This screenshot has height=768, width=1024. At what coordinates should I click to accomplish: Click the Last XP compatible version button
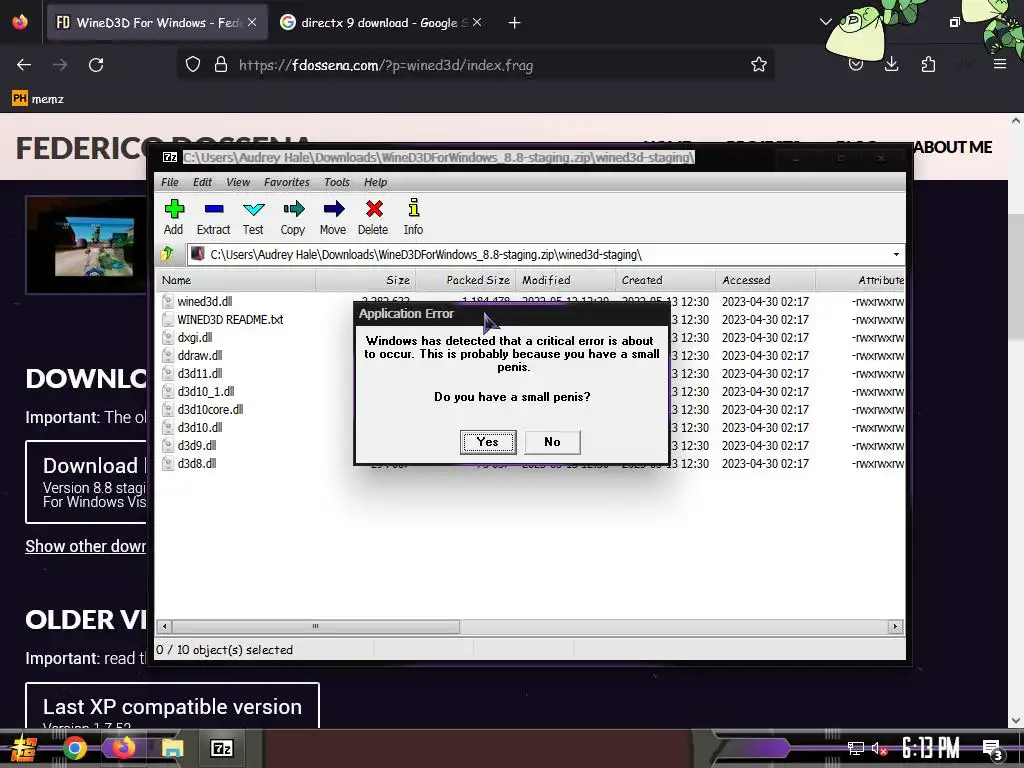[172, 706]
